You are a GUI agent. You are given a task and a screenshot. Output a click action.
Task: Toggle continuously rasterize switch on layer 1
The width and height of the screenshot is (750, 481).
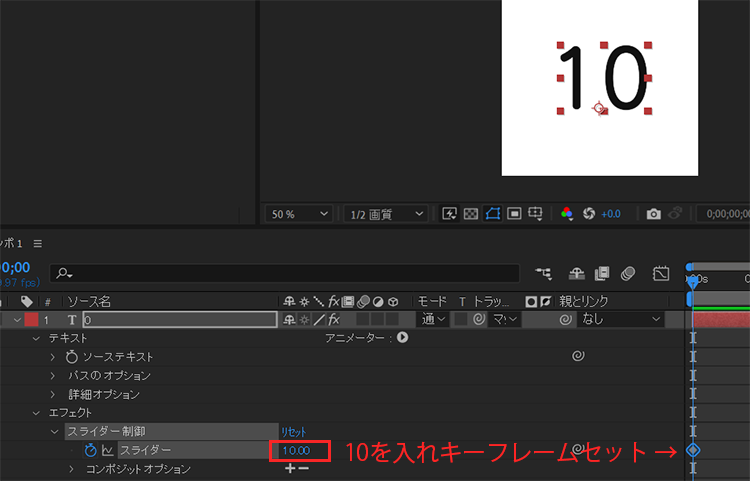(304, 319)
